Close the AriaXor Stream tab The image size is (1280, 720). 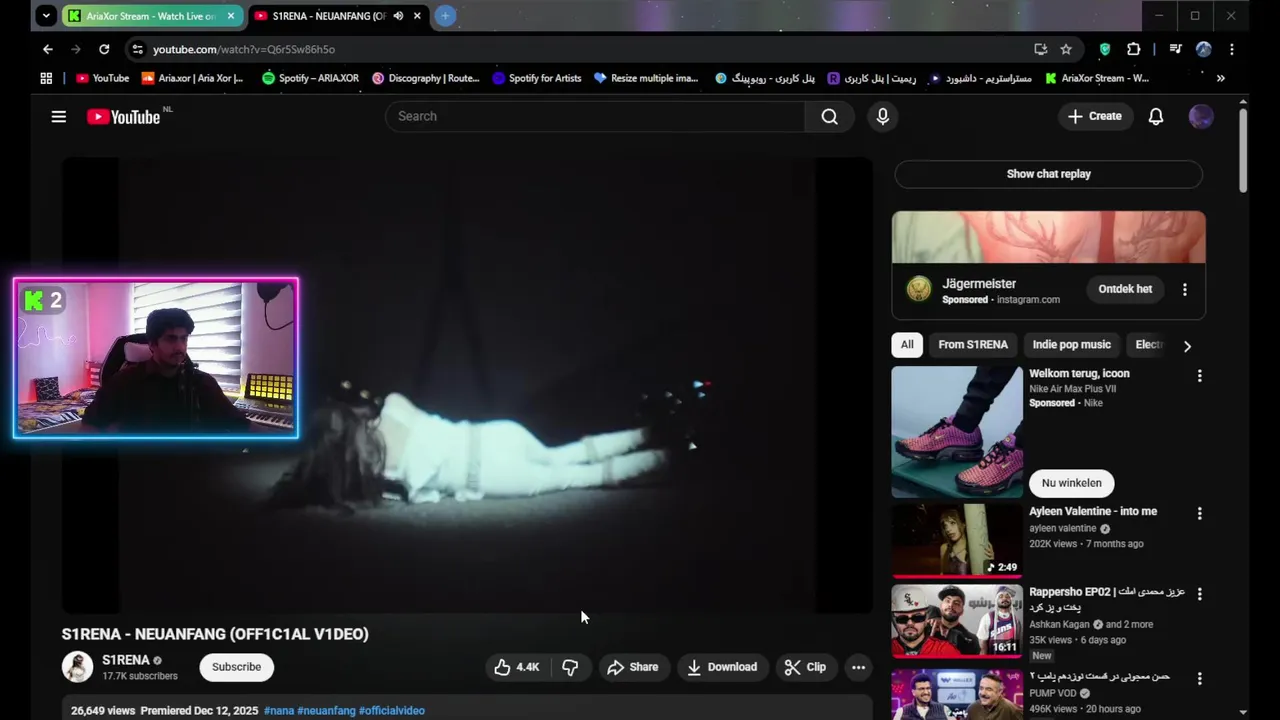pos(231,16)
